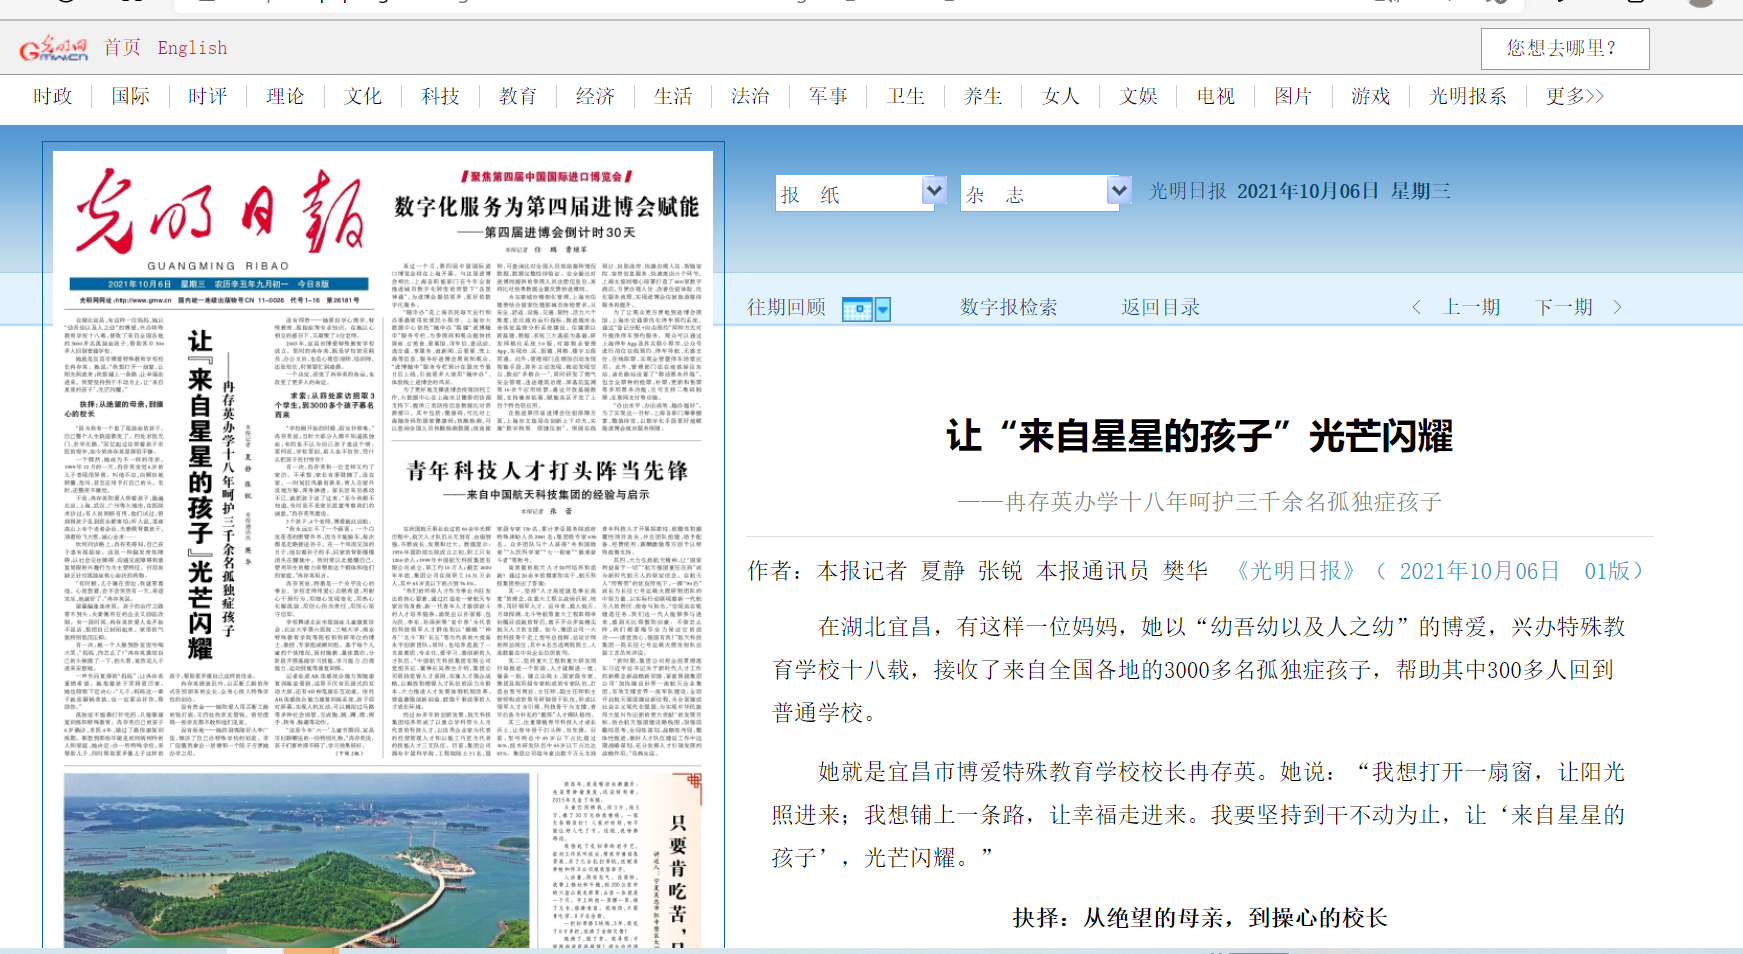Open the 青年科技人才打头阵当先锋 article on page
Viewport: 1743px width, 954px height.
(x=547, y=470)
